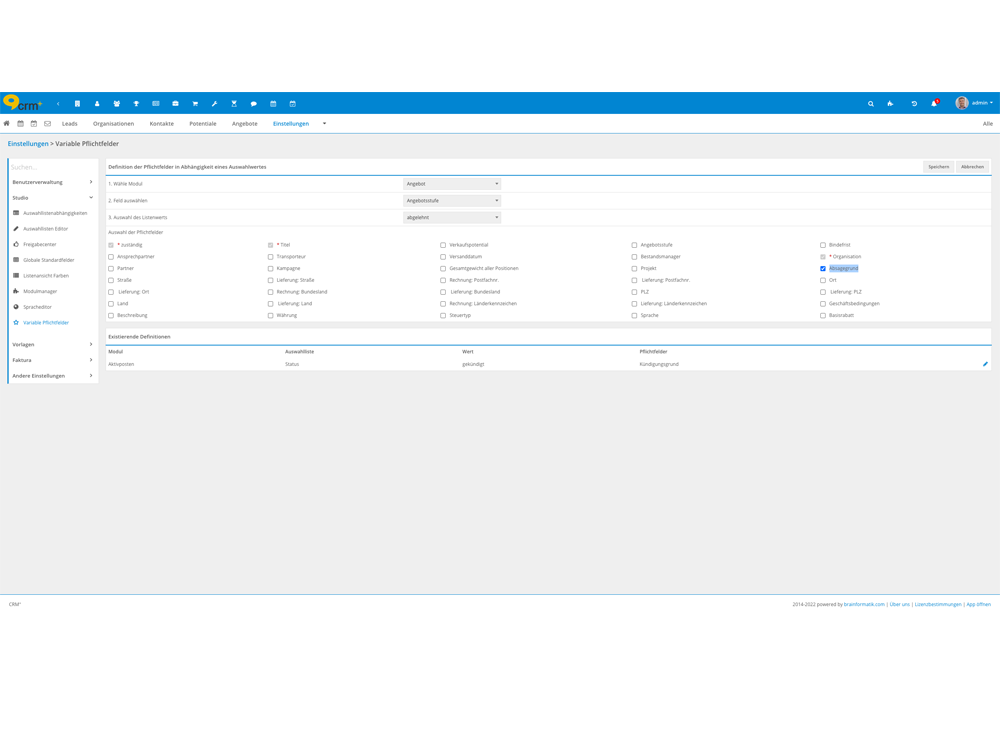Disable the Absagegrund checkbox
The height and width of the screenshot is (750, 1000).
[x=824, y=268]
